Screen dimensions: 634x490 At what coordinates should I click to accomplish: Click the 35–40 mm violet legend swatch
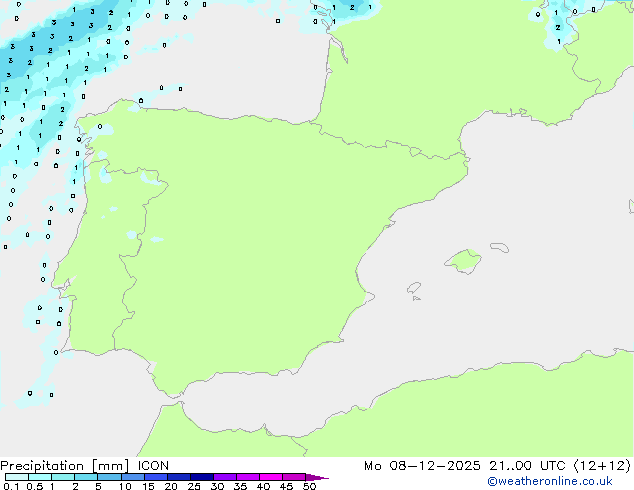tap(247, 477)
